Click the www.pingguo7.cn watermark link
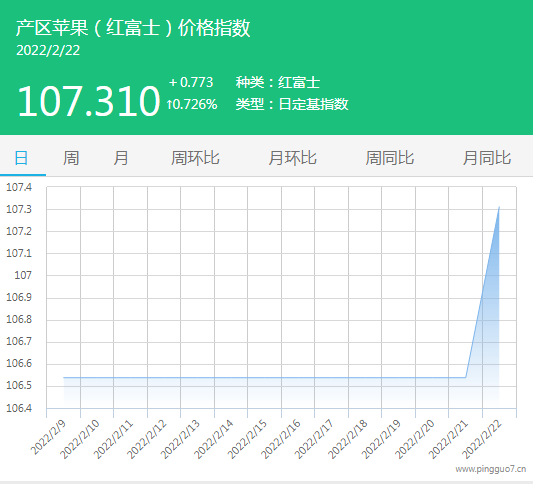The width and height of the screenshot is (533, 484). click(491, 469)
